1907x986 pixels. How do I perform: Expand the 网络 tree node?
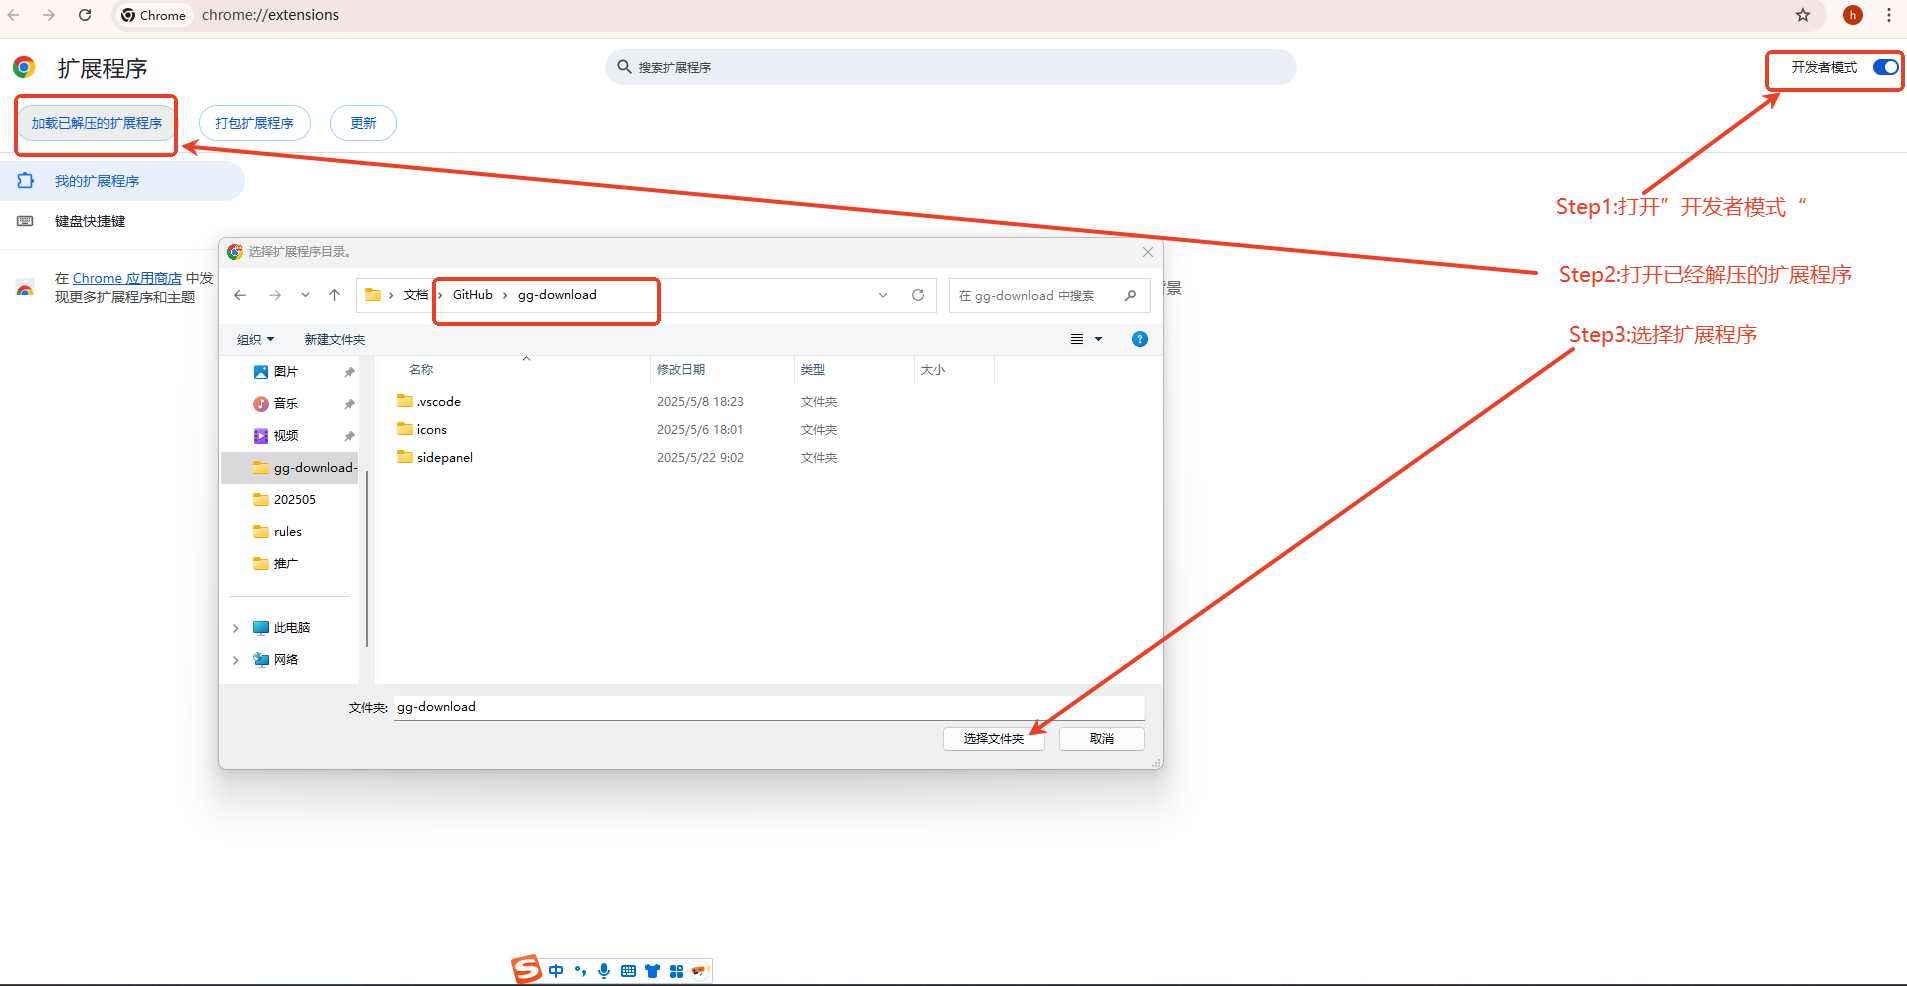pyautogui.click(x=236, y=660)
